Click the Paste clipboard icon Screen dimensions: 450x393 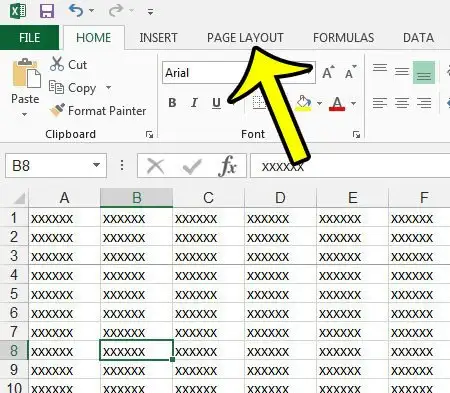(x=26, y=73)
